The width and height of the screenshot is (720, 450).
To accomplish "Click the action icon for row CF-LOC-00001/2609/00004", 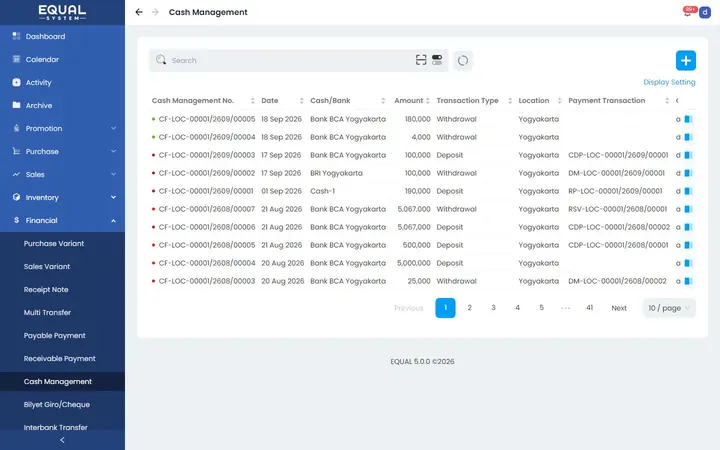I will (x=688, y=137).
